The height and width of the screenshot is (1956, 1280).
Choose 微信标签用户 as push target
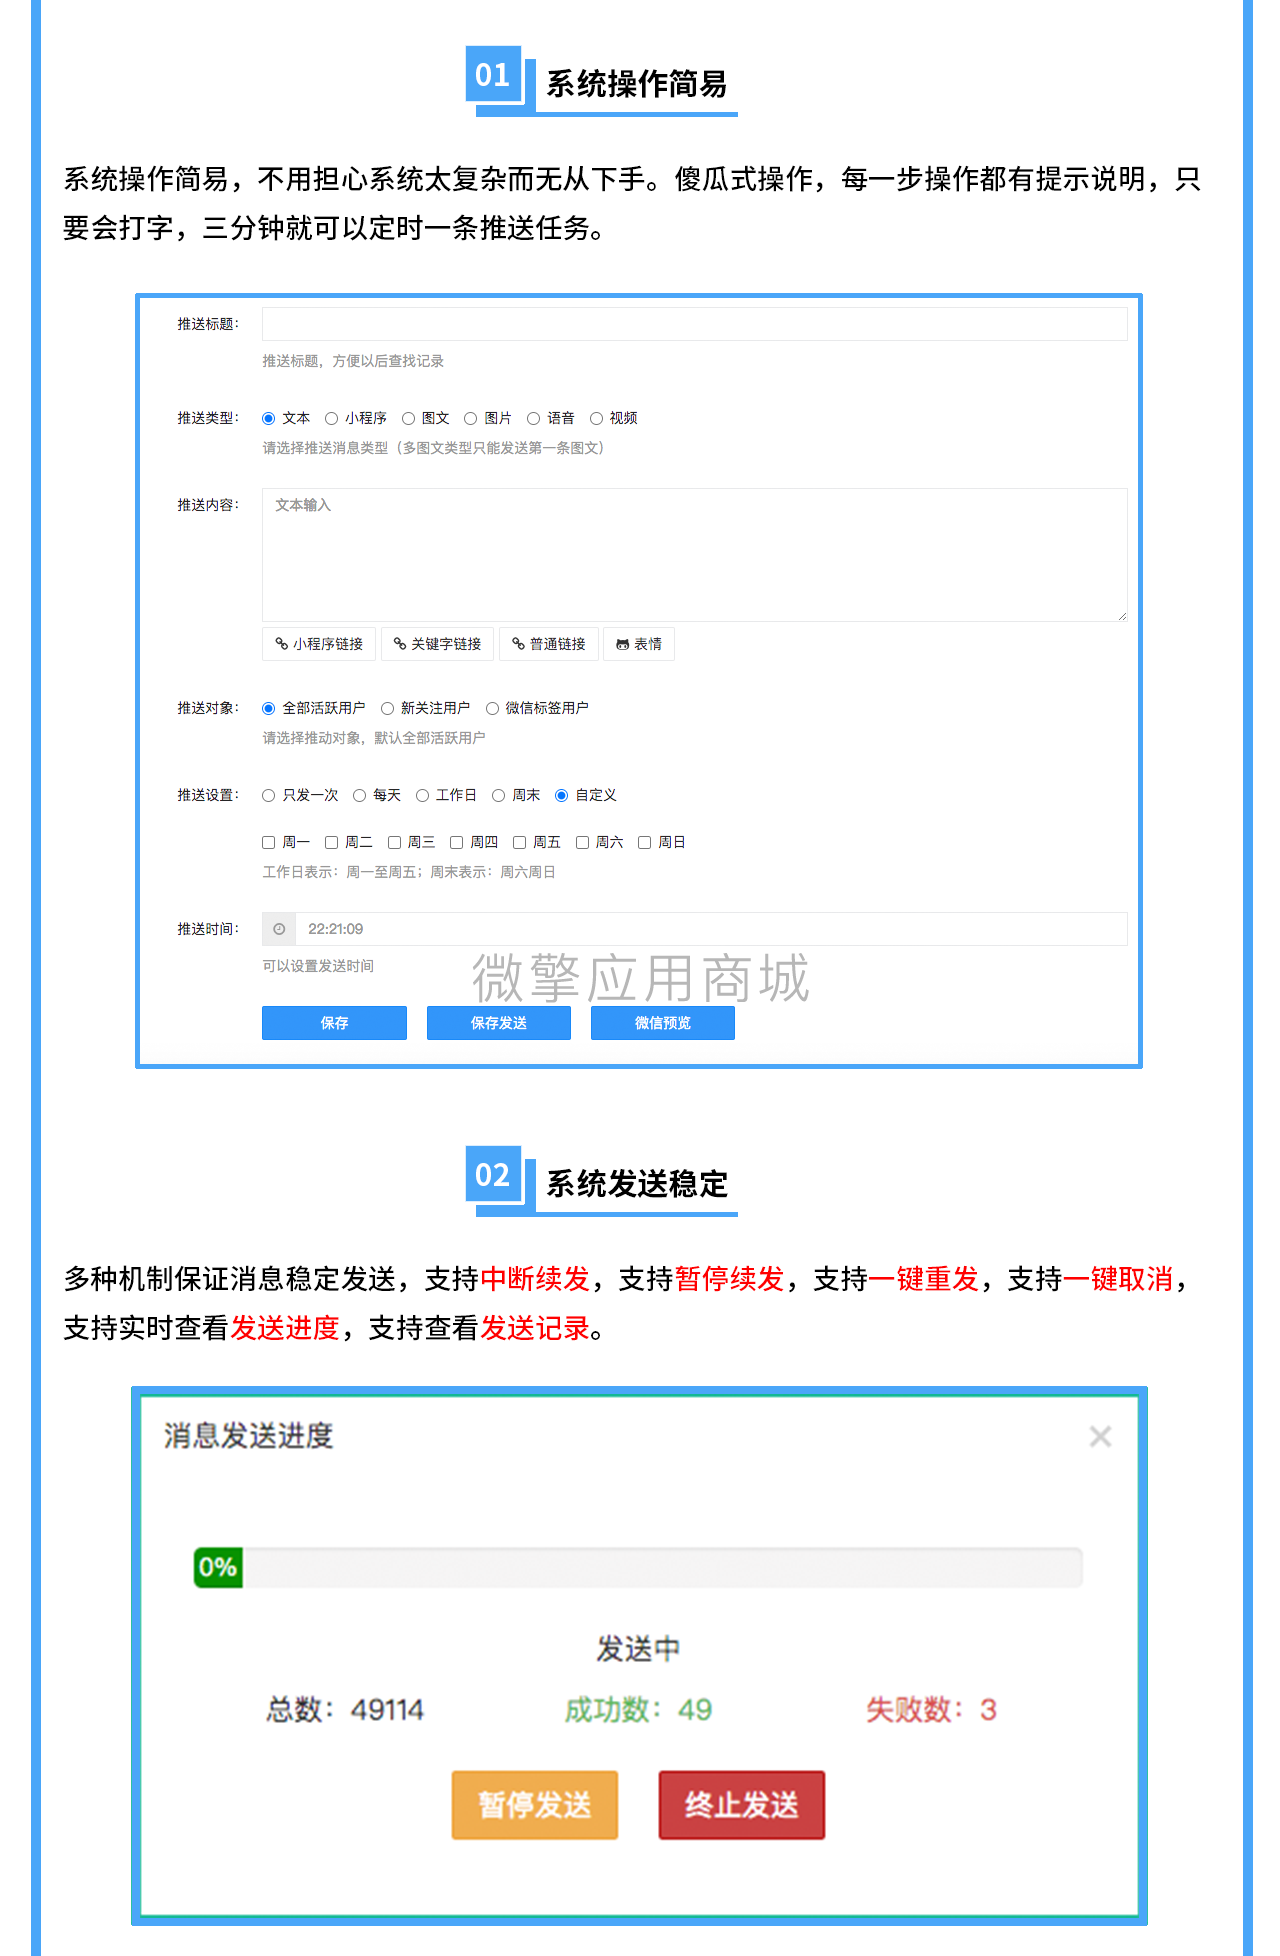pyautogui.click(x=492, y=708)
